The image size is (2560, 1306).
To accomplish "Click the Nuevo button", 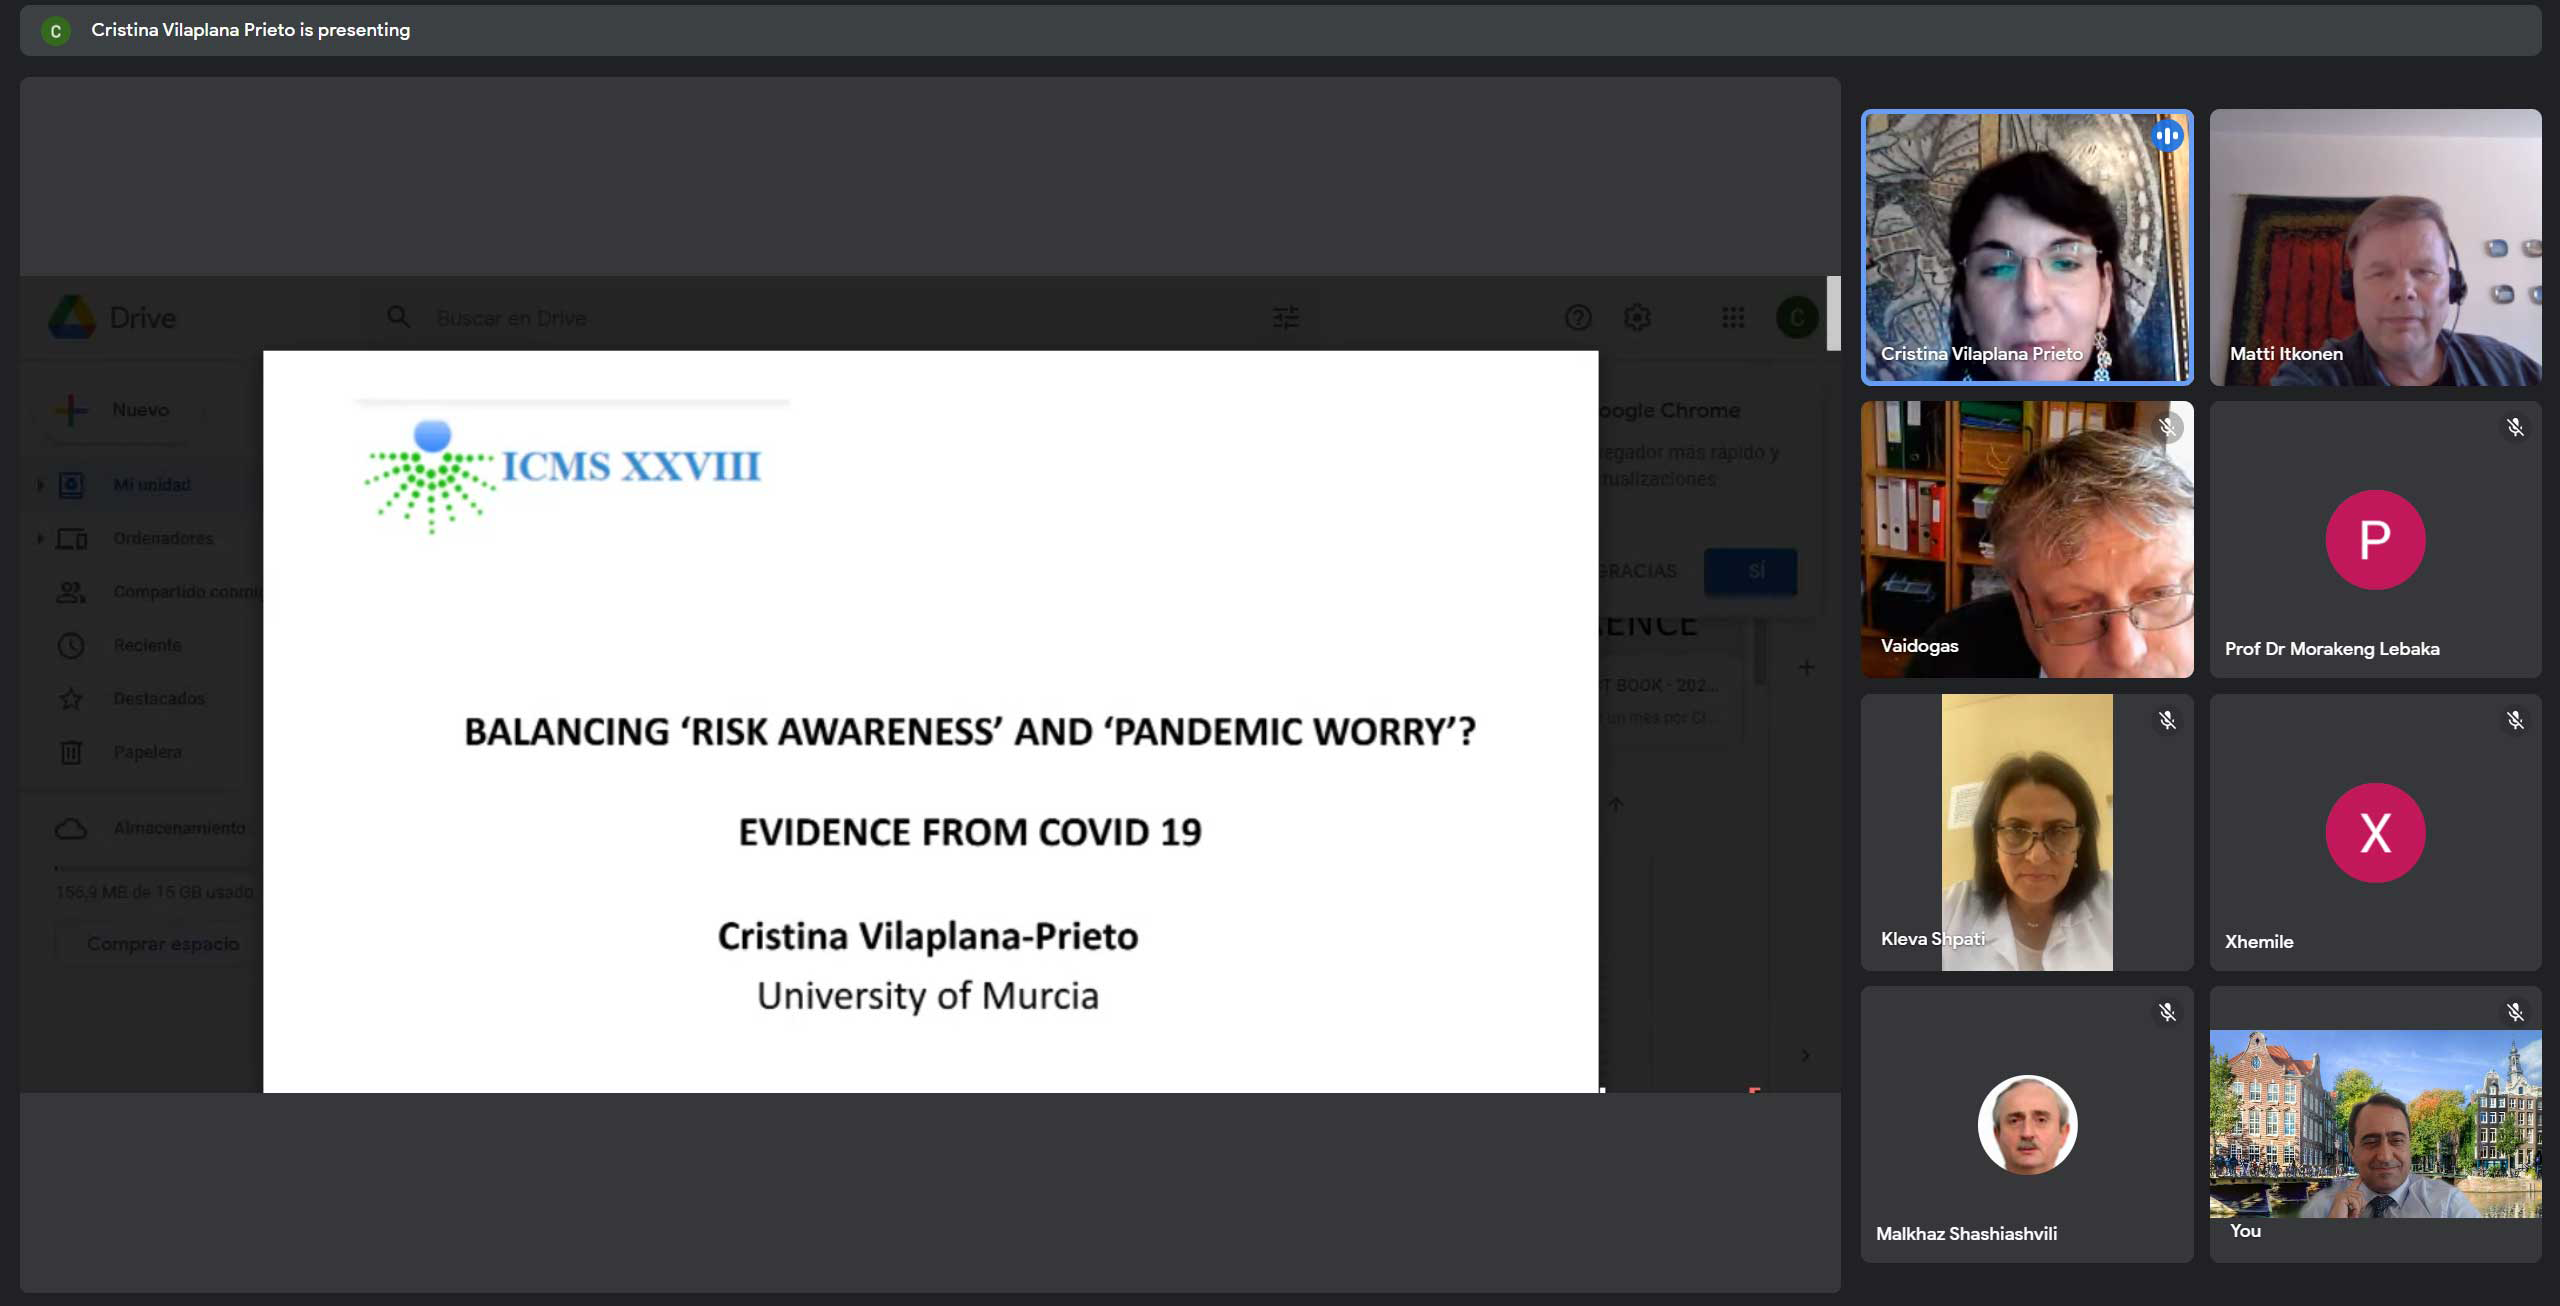I will click(x=117, y=410).
